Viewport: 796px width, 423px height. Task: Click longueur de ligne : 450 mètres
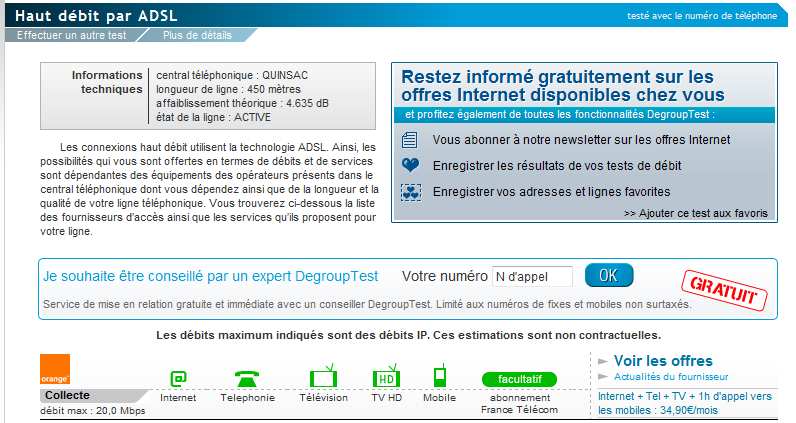point(228,89)
